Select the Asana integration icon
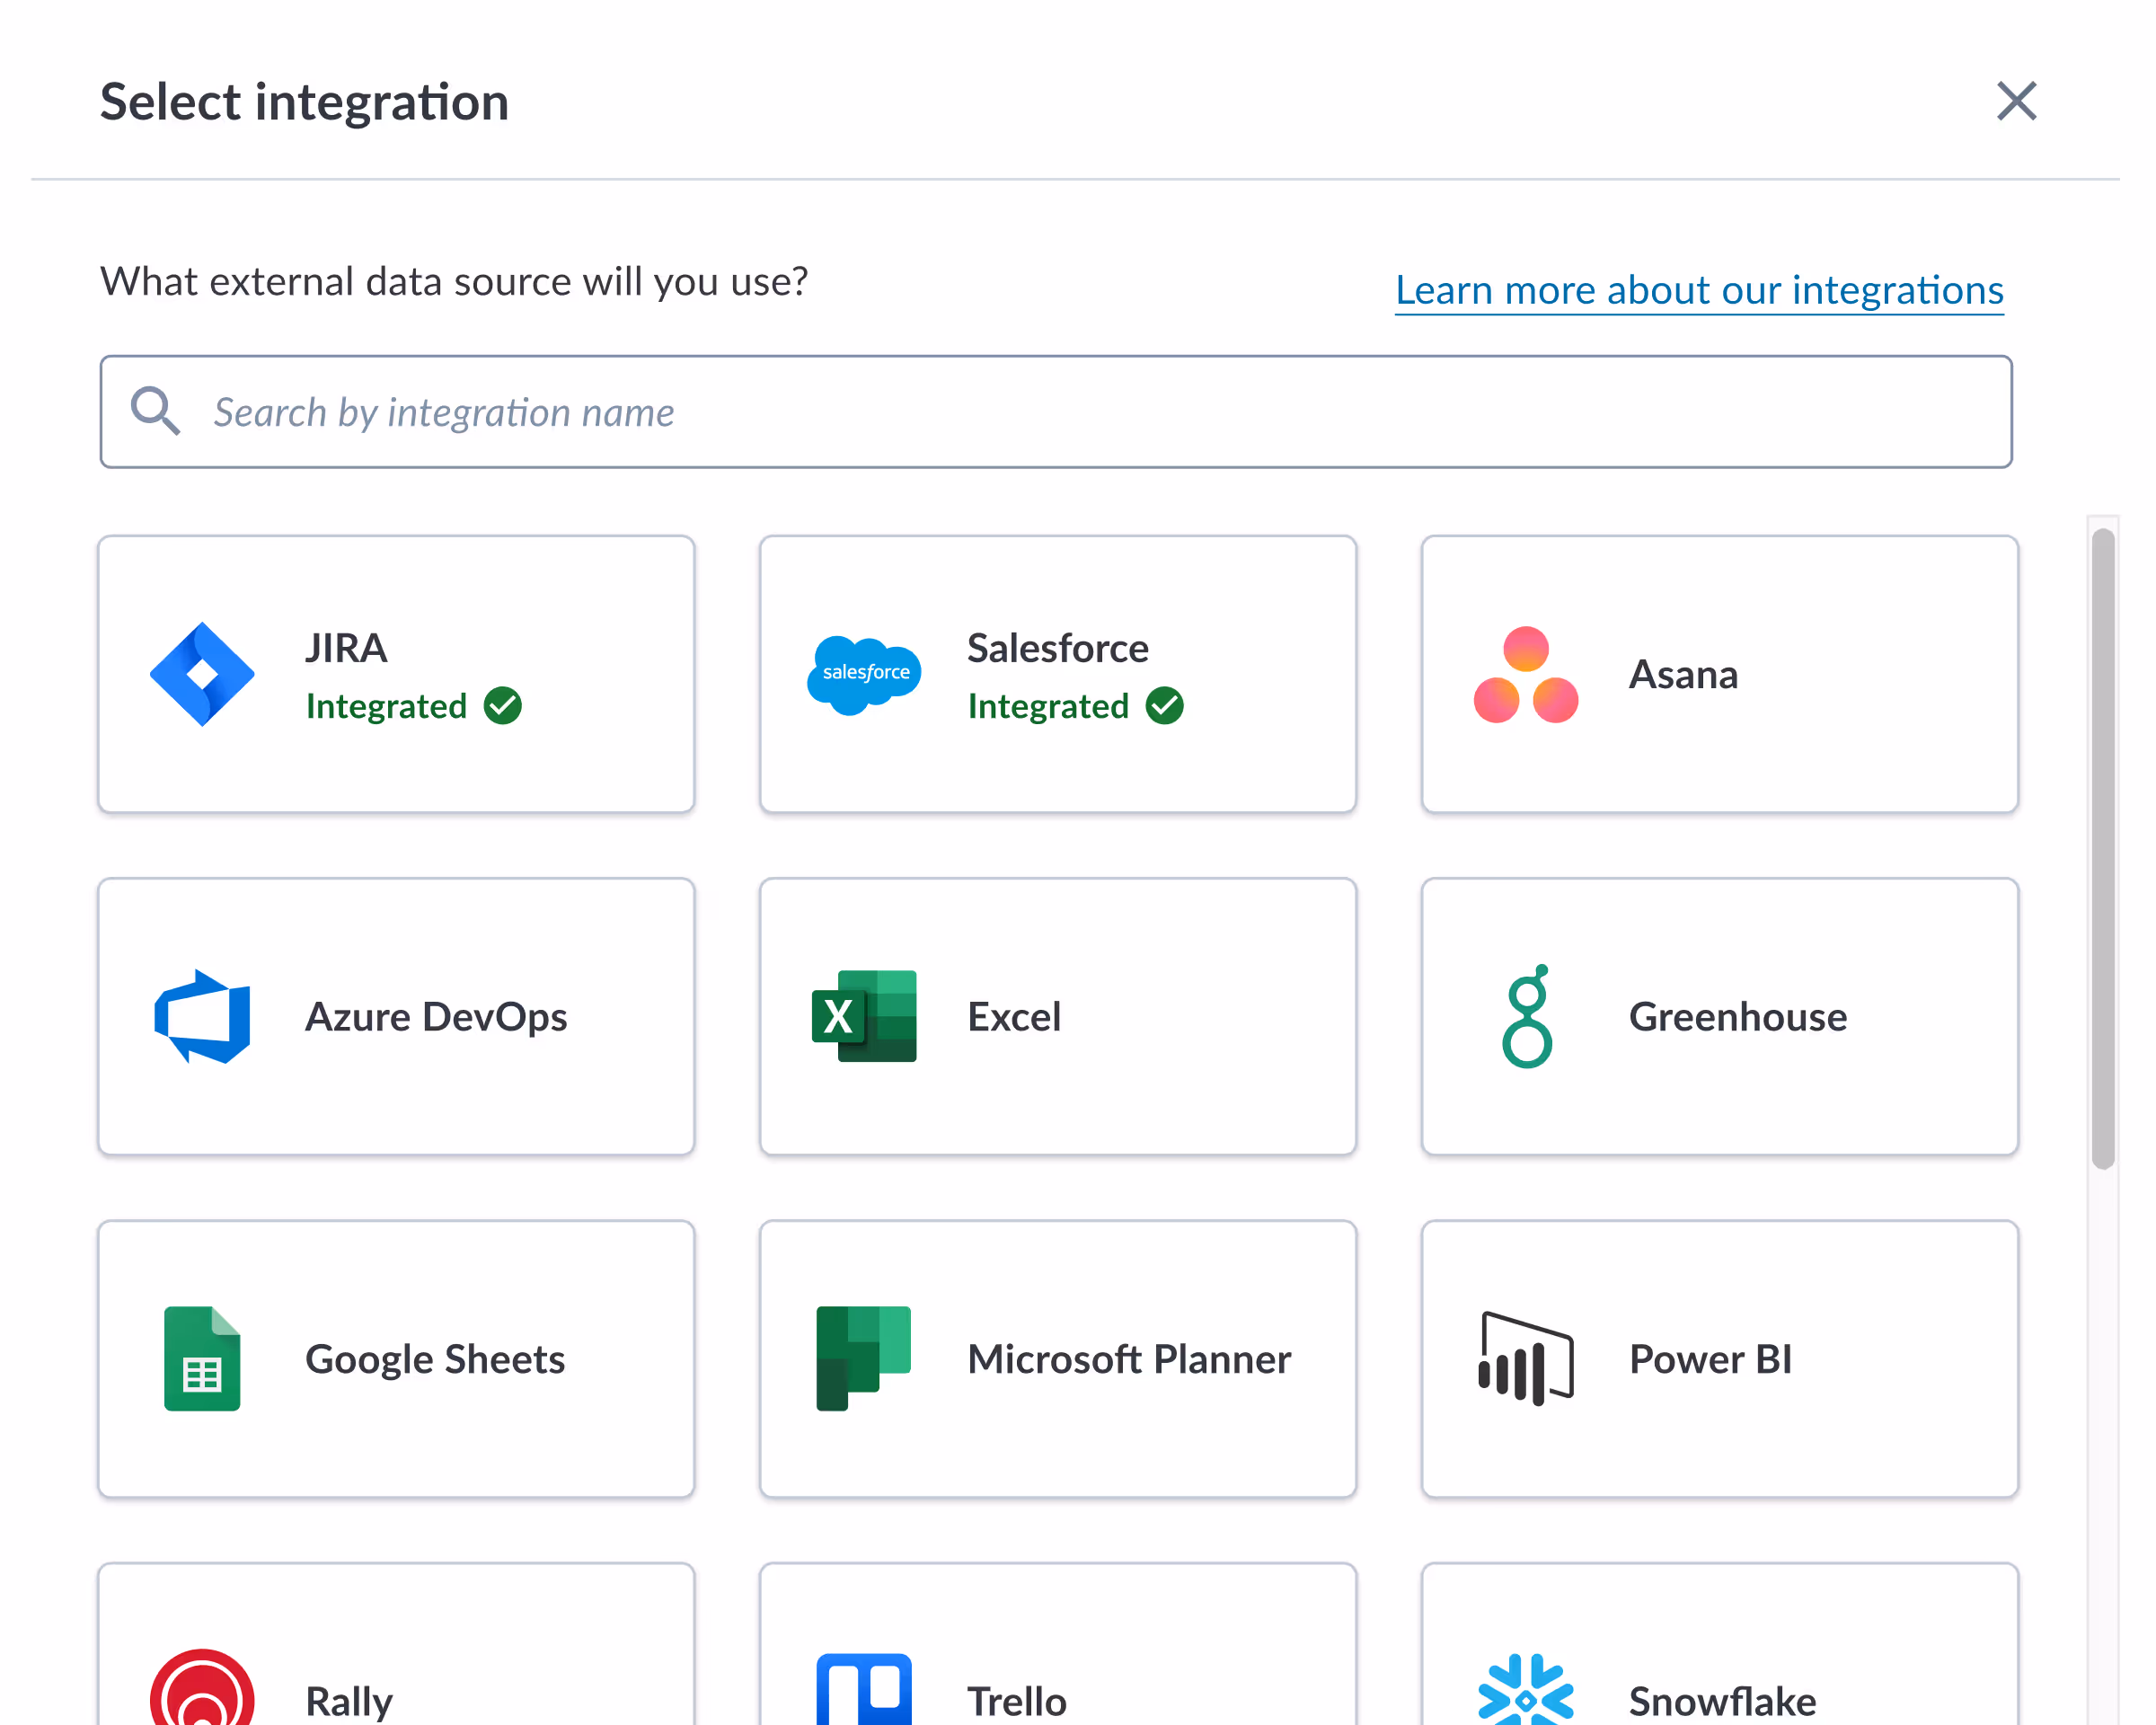The image size is (2156, 1725). (x=1524, y=674)
